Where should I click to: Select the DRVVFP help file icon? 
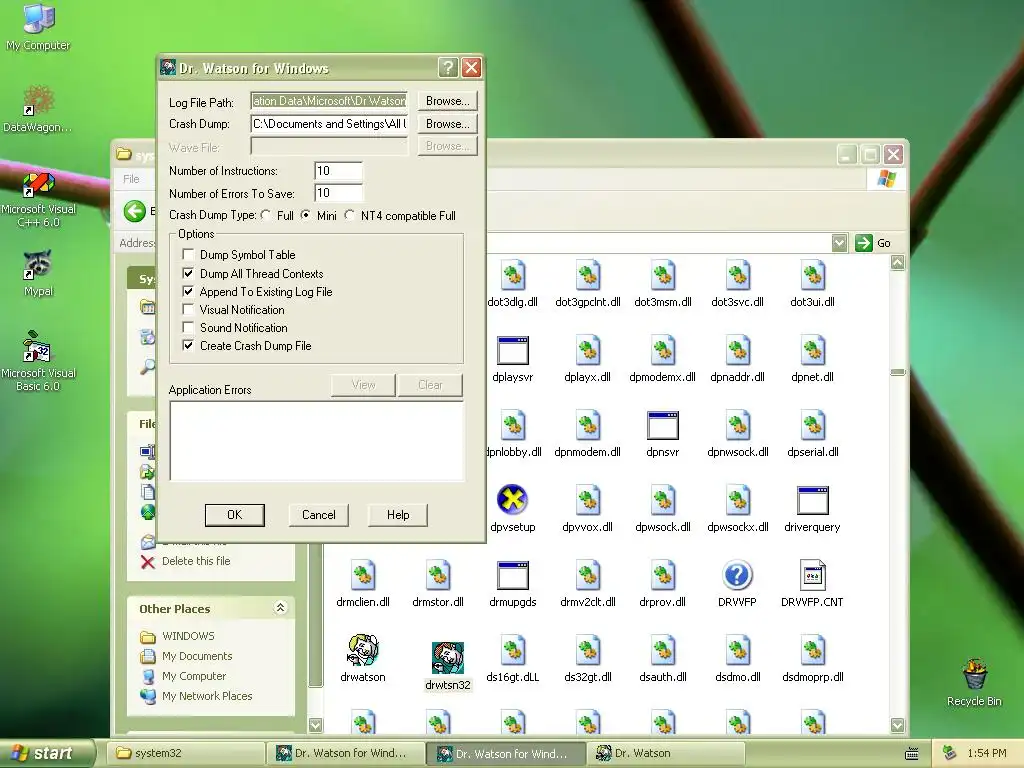pos(737,575)
